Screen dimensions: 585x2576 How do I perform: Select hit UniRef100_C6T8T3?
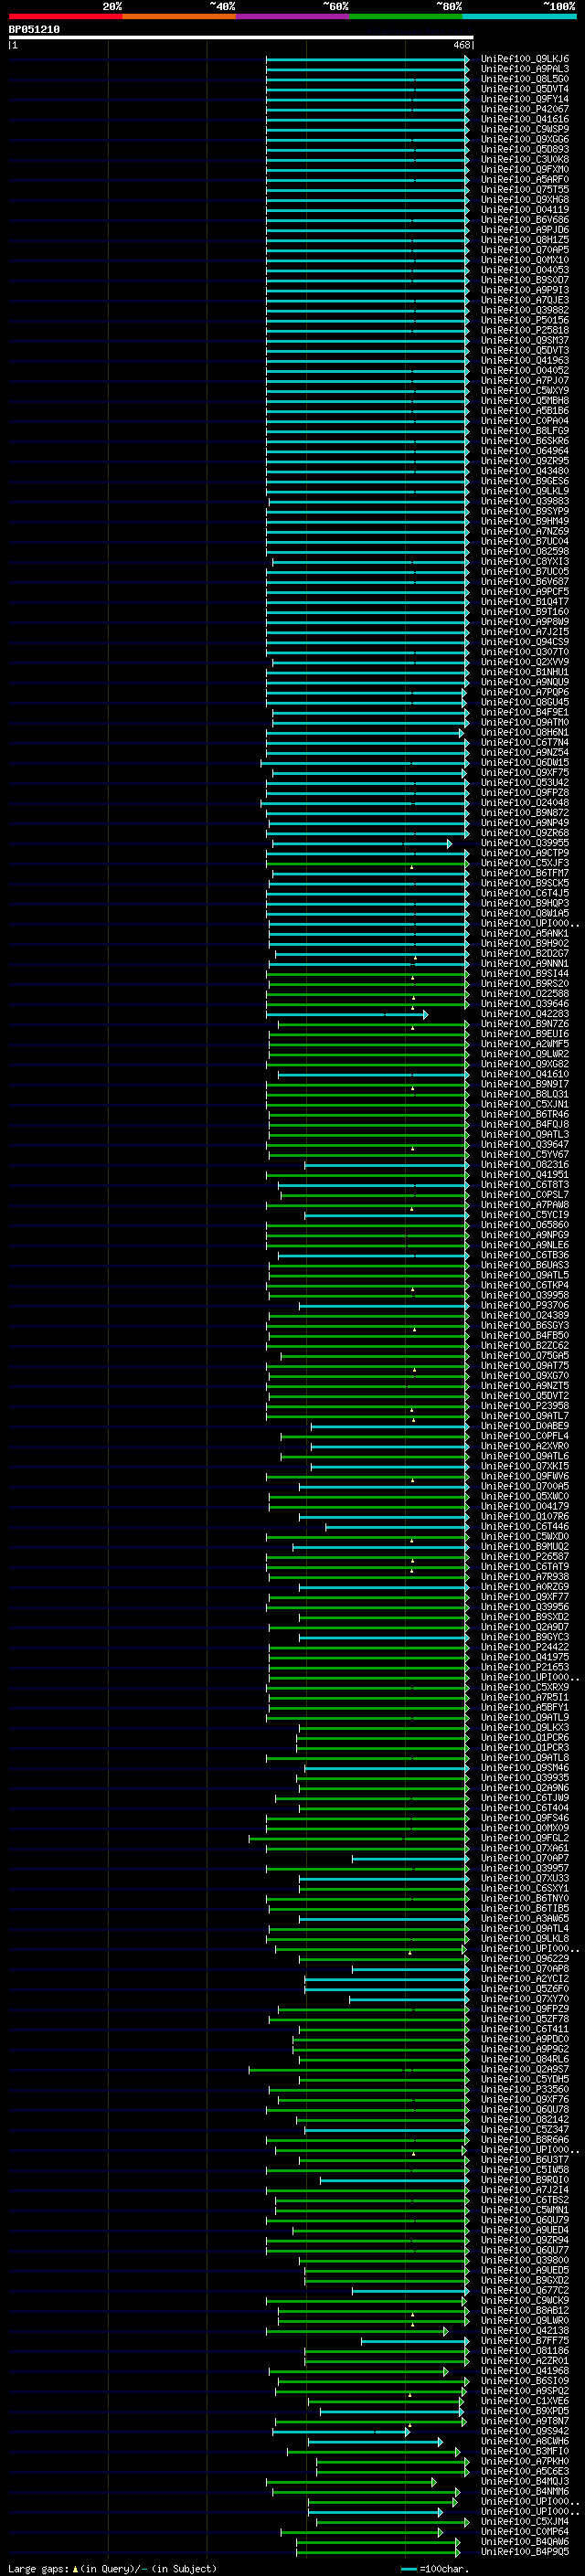525,1185
